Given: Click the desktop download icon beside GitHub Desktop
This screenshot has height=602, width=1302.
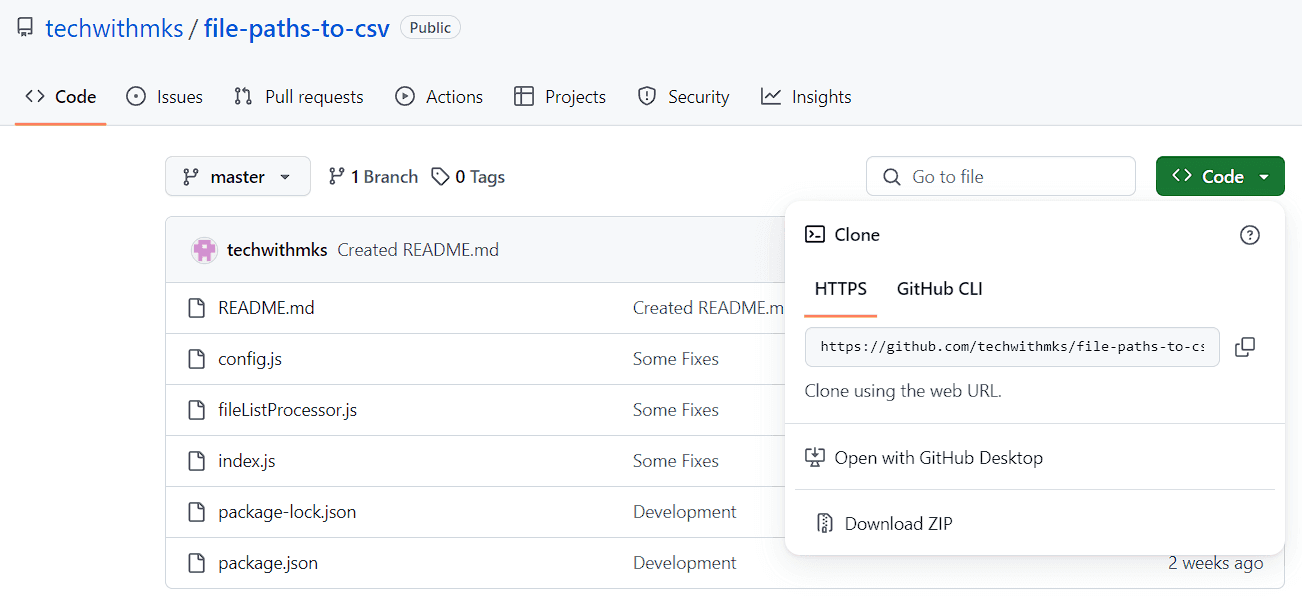Looking at the screenshot, I should tap(815, 458).
